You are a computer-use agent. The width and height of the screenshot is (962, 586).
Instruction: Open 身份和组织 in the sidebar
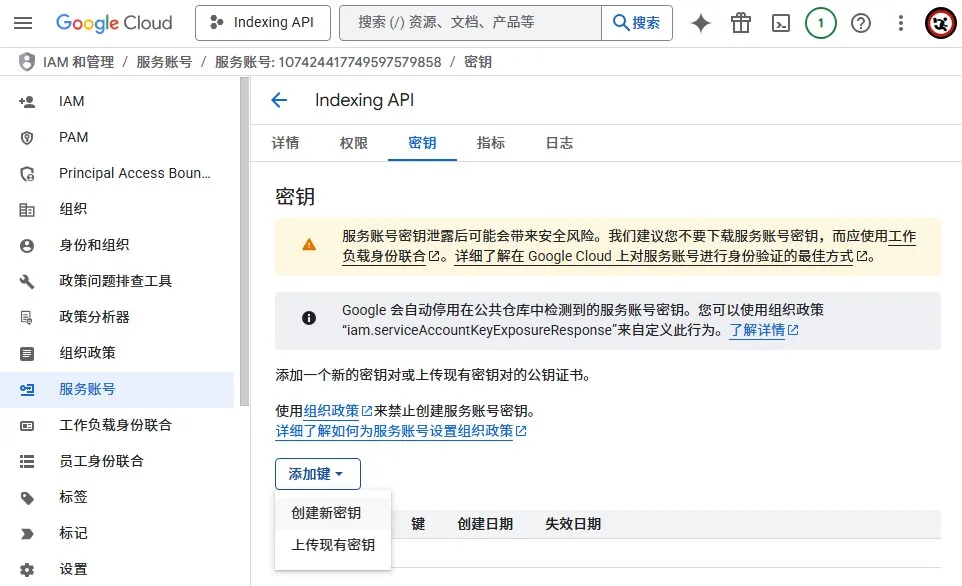(117, 245)
